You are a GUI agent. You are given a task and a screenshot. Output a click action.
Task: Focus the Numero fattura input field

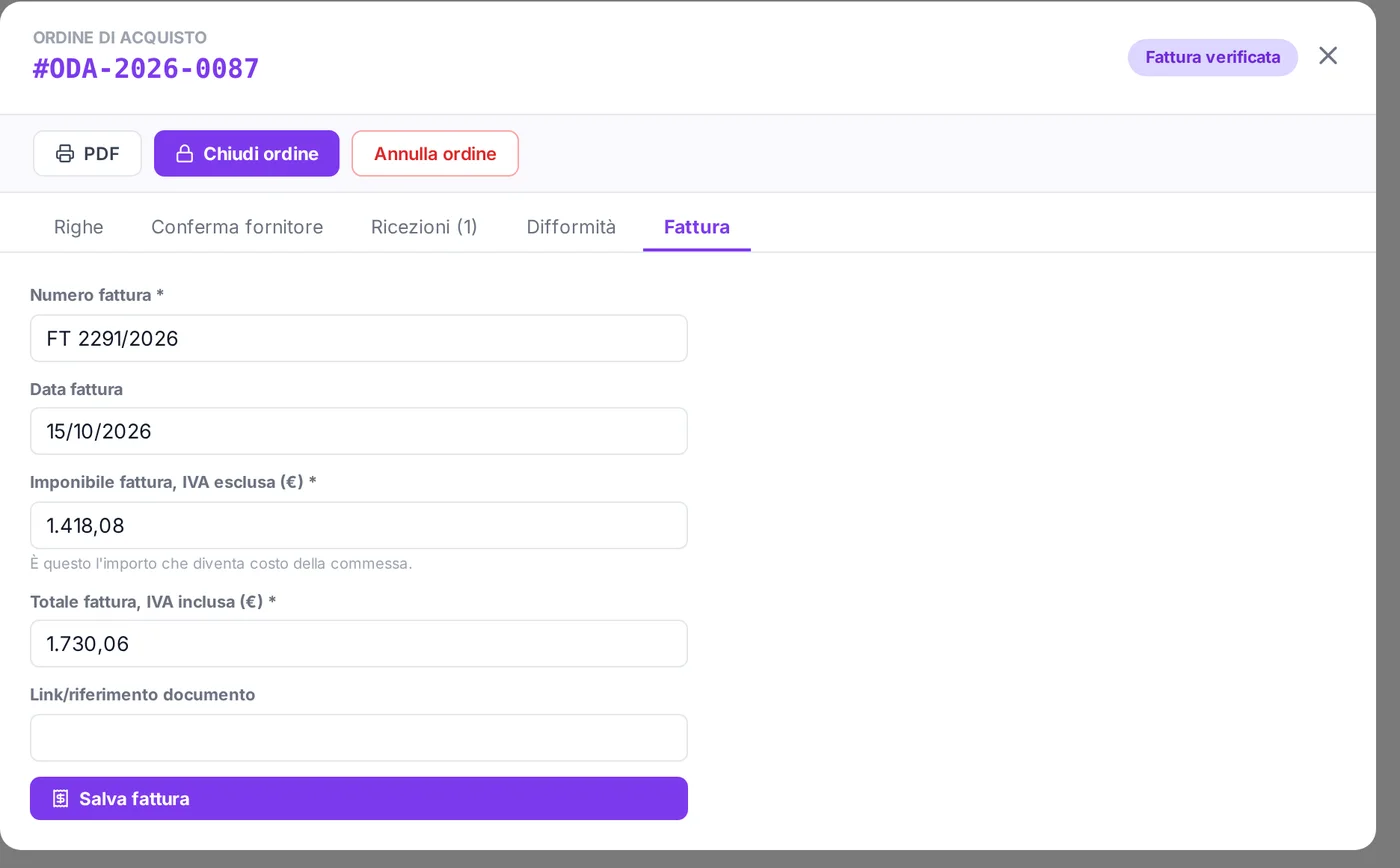coord(359,338)
